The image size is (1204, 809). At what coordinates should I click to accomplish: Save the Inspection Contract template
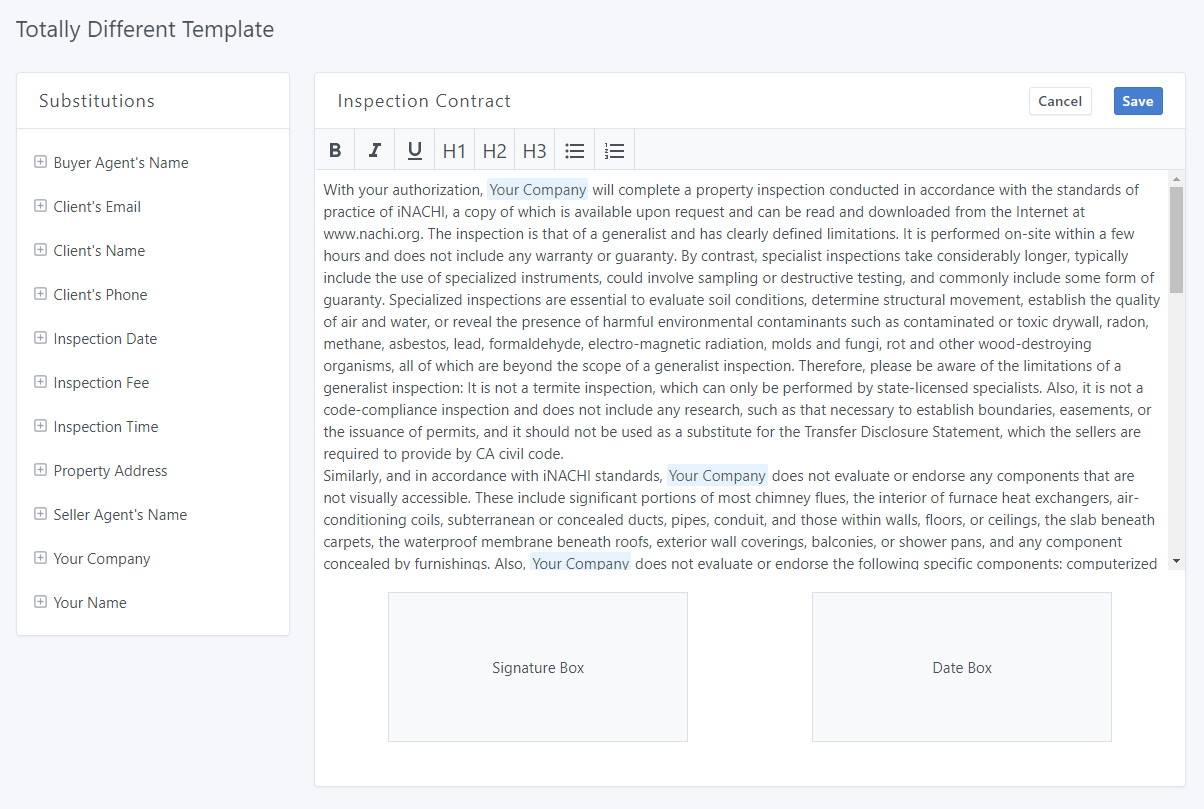[1138, 101]
